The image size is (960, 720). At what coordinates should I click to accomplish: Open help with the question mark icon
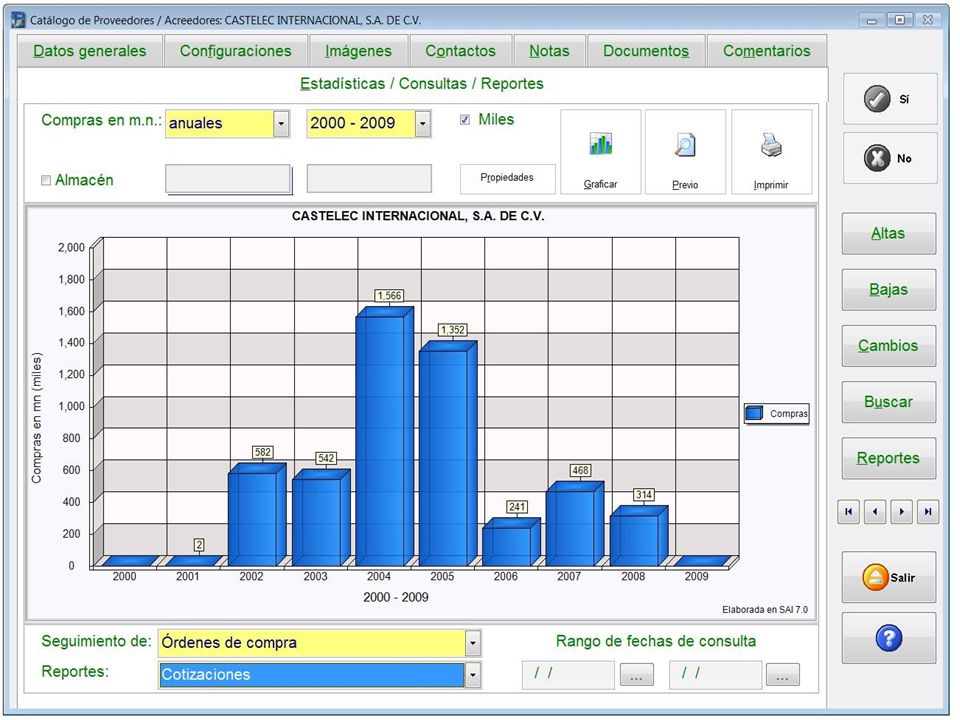point(889,638)
